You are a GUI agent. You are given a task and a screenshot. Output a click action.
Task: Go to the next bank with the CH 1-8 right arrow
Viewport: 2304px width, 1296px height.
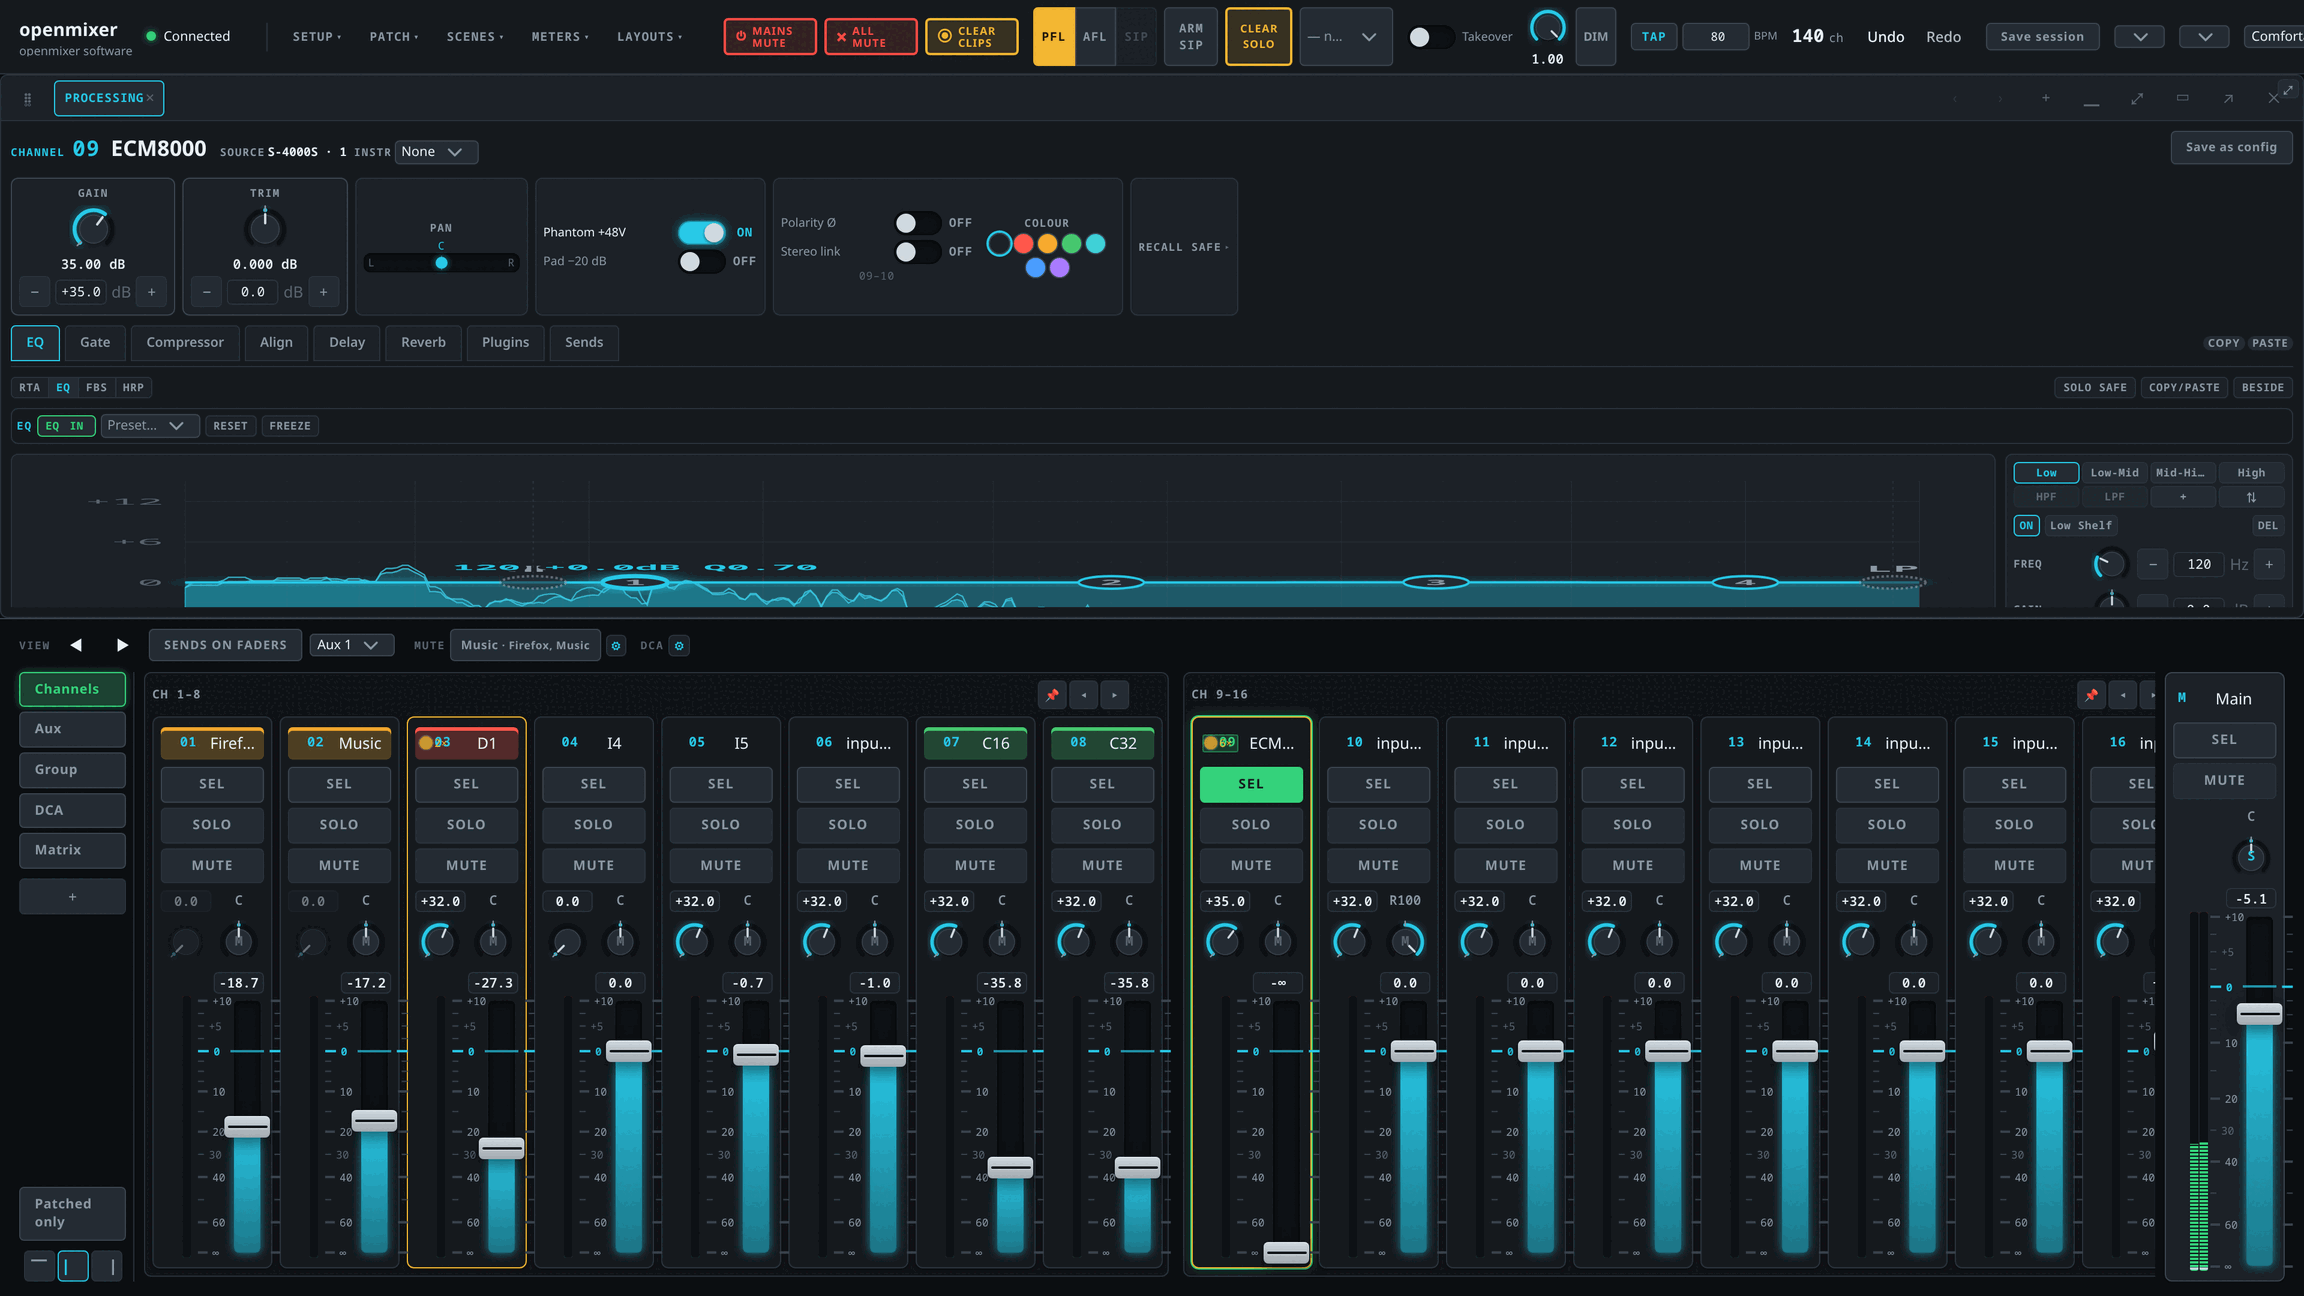pyautogui.click(x=1115, y=694)
